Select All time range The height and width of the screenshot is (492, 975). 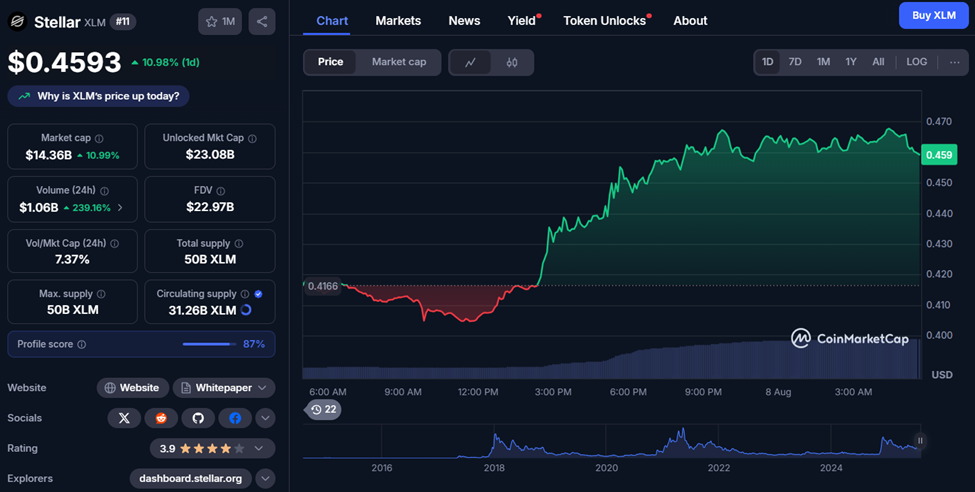pyautogui.click(x=878, y=62)
